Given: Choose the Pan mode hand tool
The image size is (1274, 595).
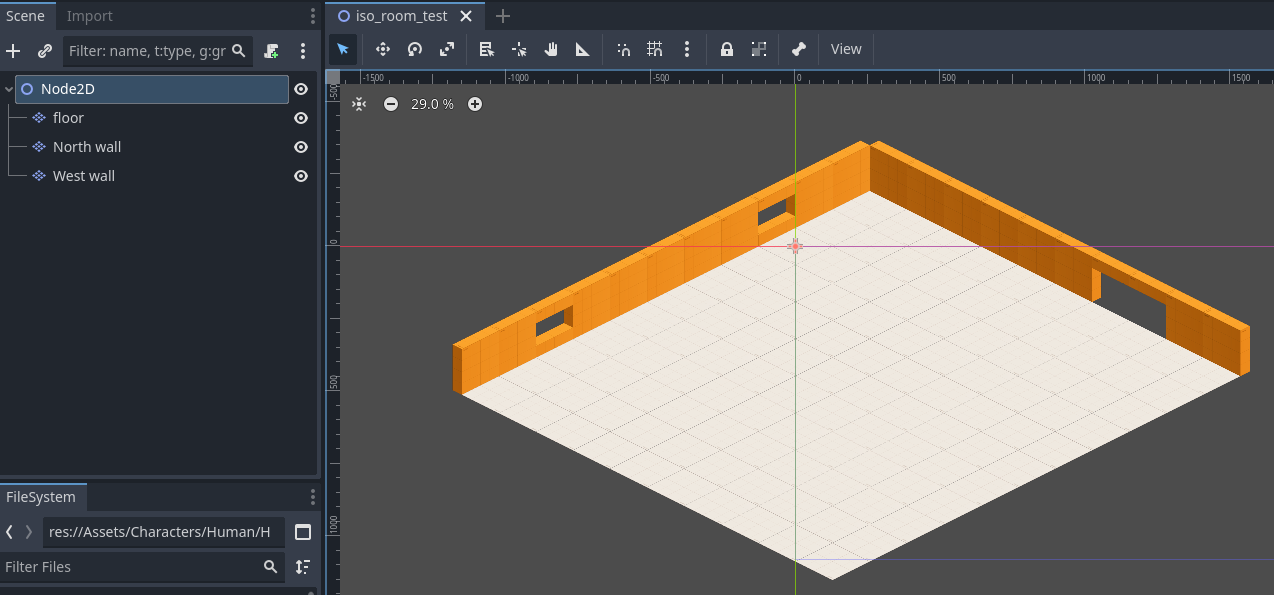Looking at the screenshot, I should point(551,49).
